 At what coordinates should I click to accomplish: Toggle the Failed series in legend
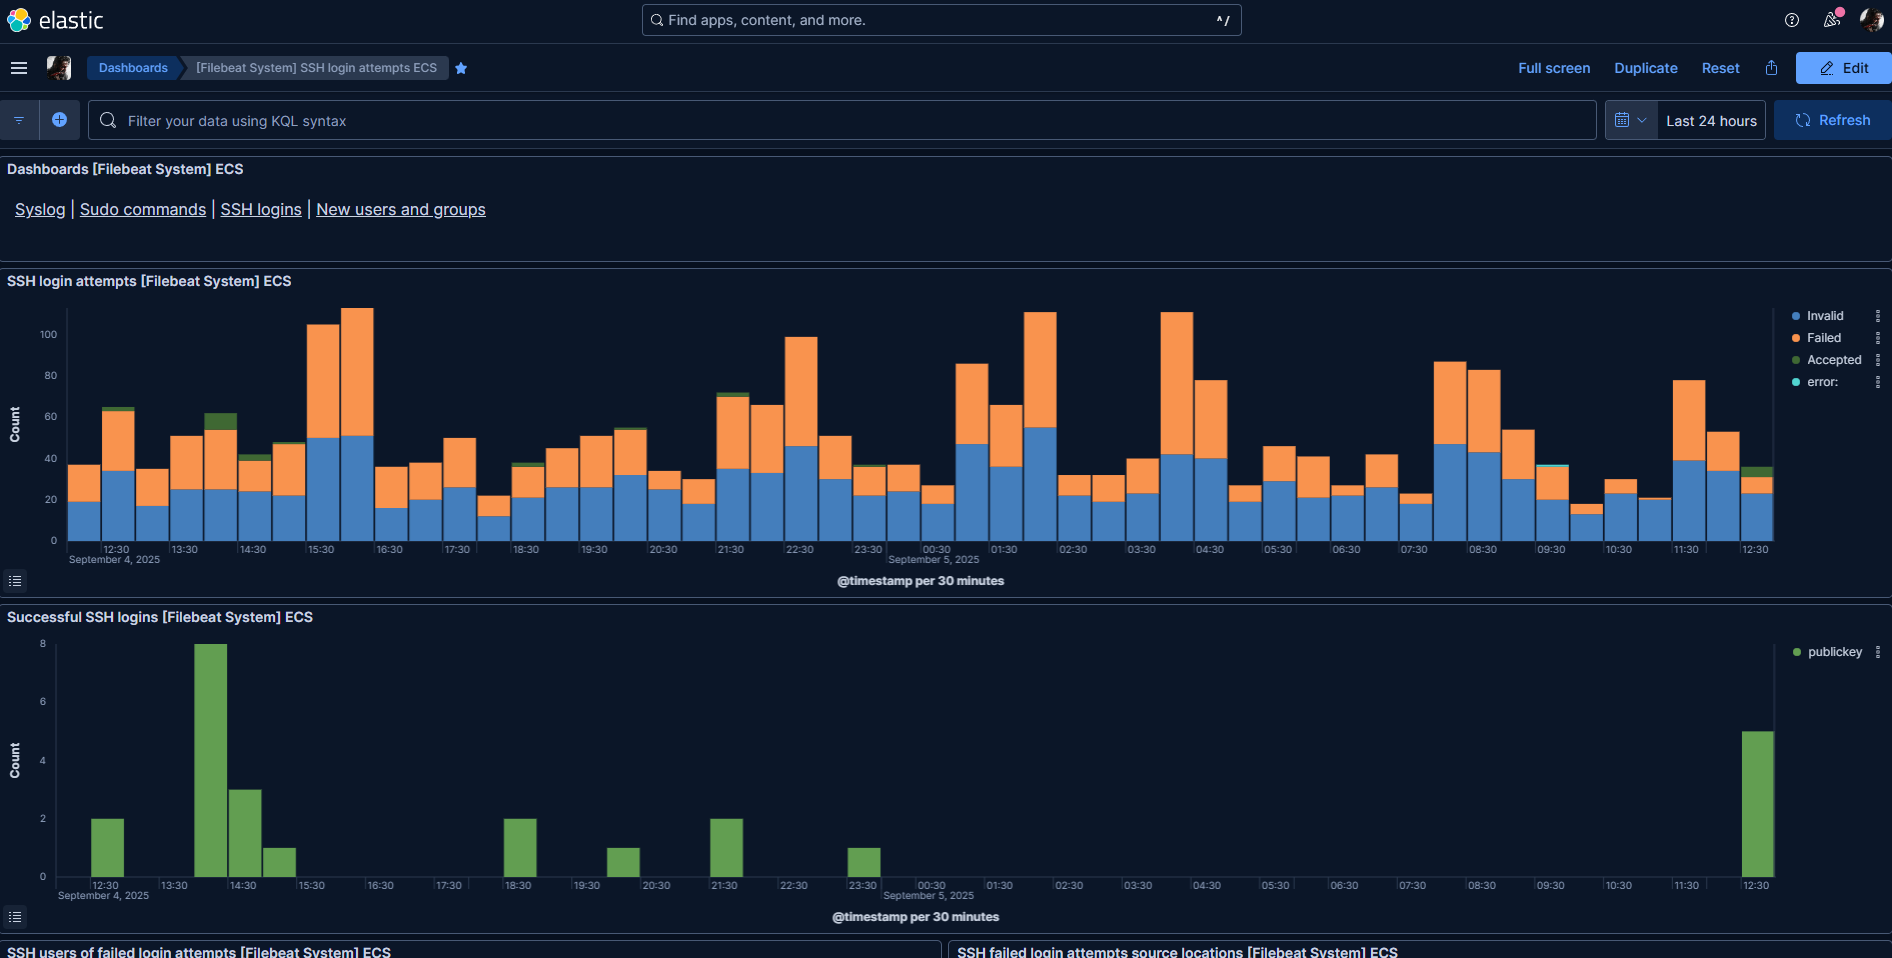[x=1823, y=338]
